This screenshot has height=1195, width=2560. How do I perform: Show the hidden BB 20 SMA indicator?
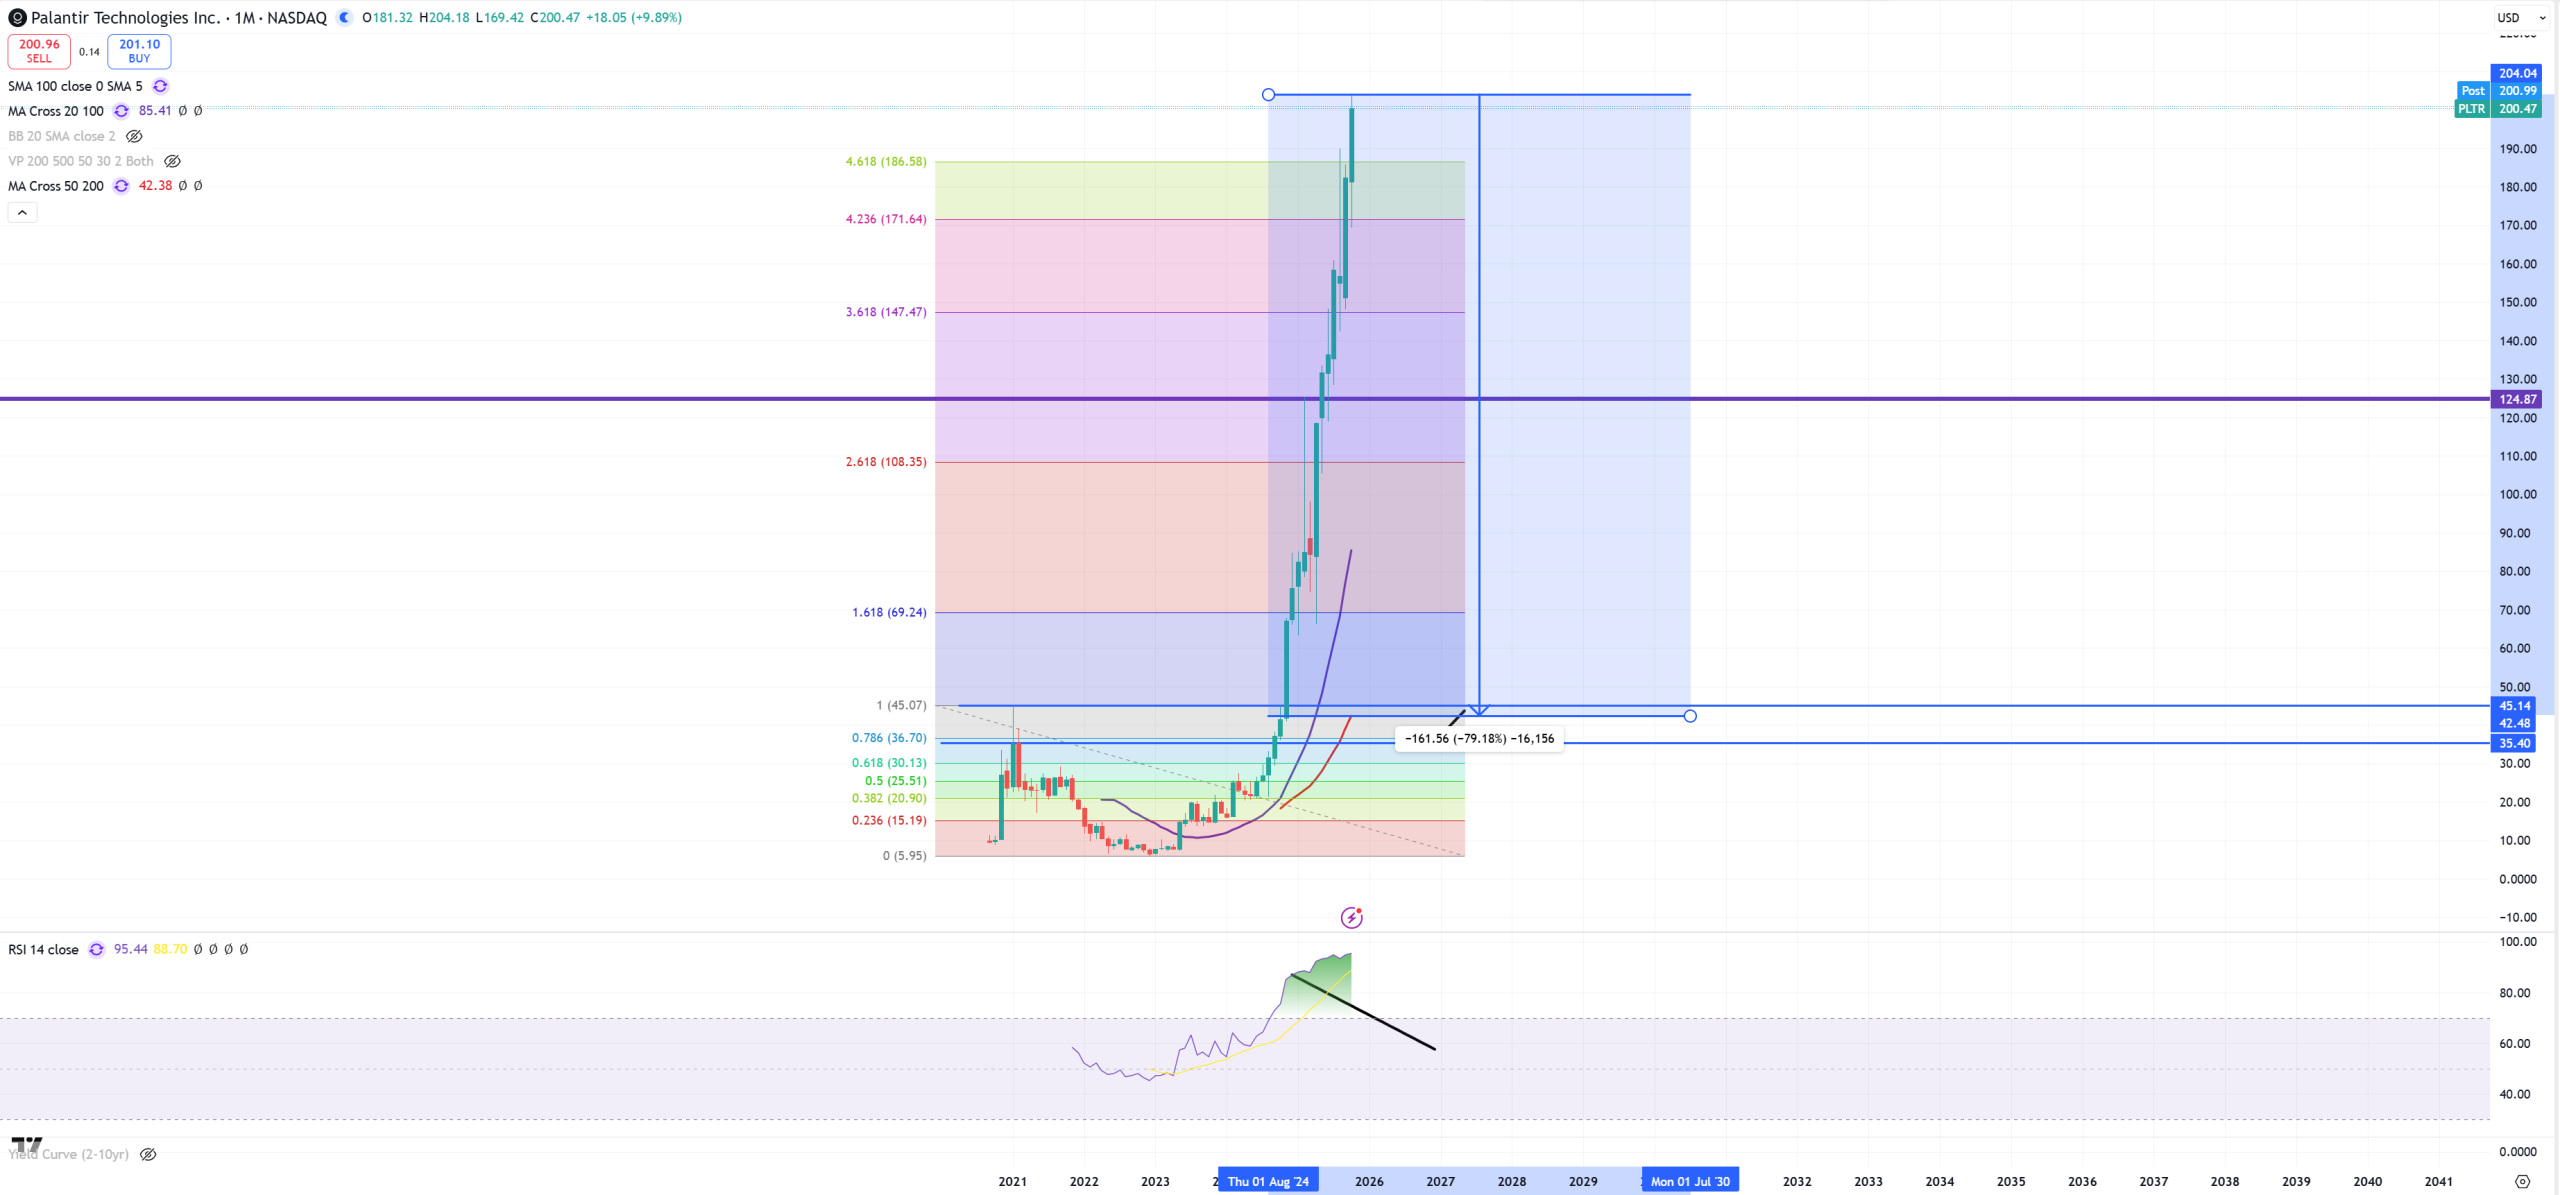coord(134,136)
